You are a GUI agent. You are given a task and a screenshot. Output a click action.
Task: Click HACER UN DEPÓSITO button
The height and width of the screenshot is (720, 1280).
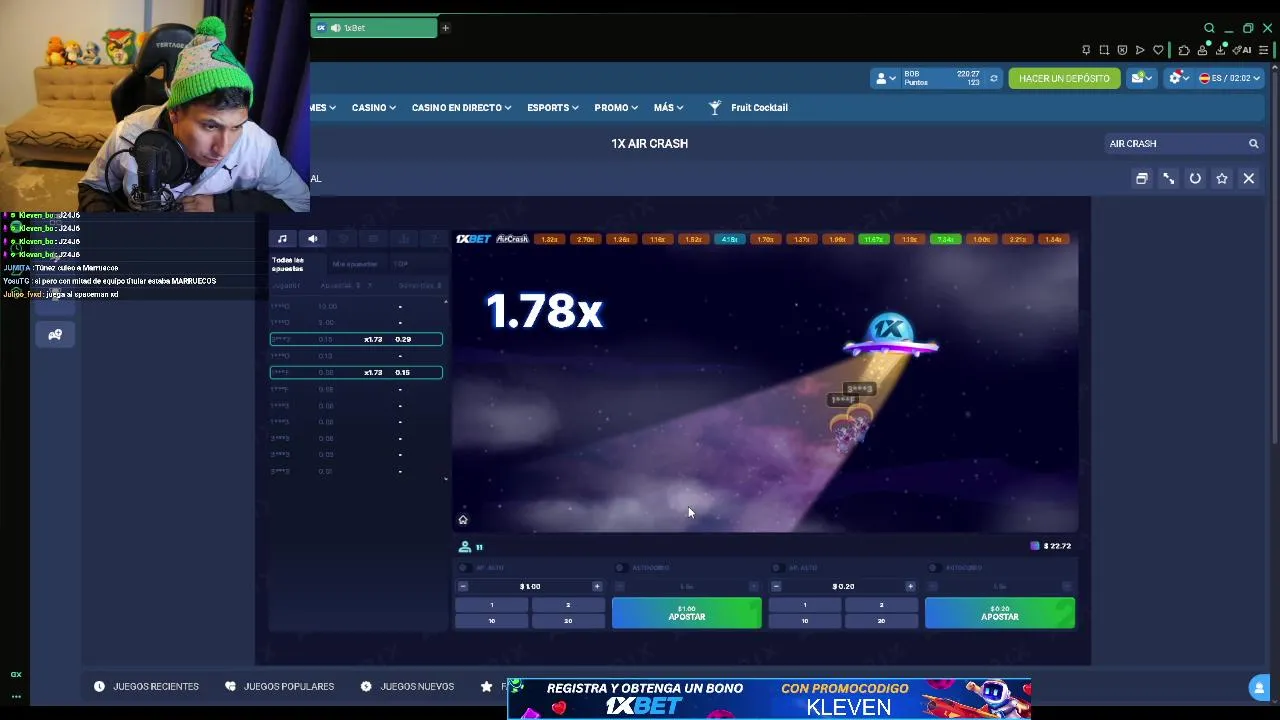(1064, 78)
